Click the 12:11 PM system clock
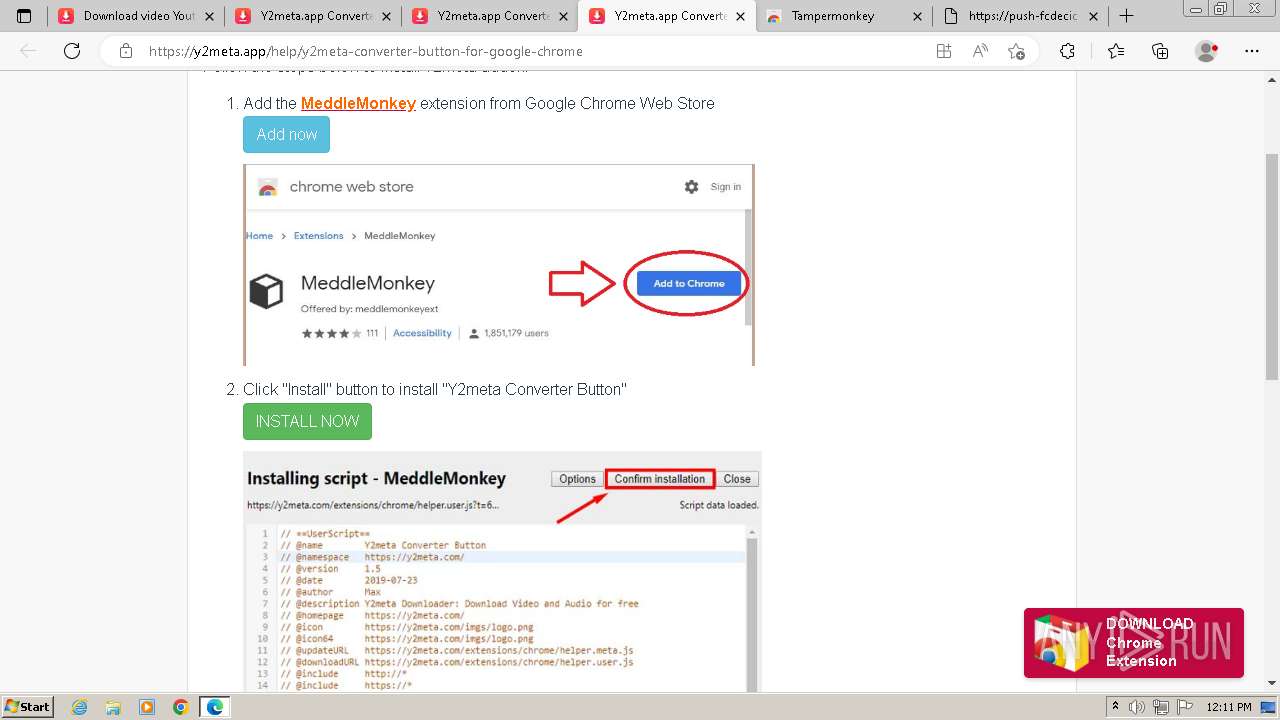This screenshot has width=1280, height=720. click(x=1228, y=707)
